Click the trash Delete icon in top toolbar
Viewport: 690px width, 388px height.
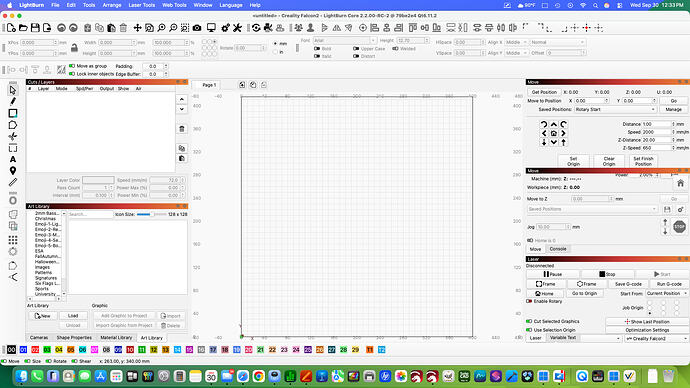click(123, 28)
